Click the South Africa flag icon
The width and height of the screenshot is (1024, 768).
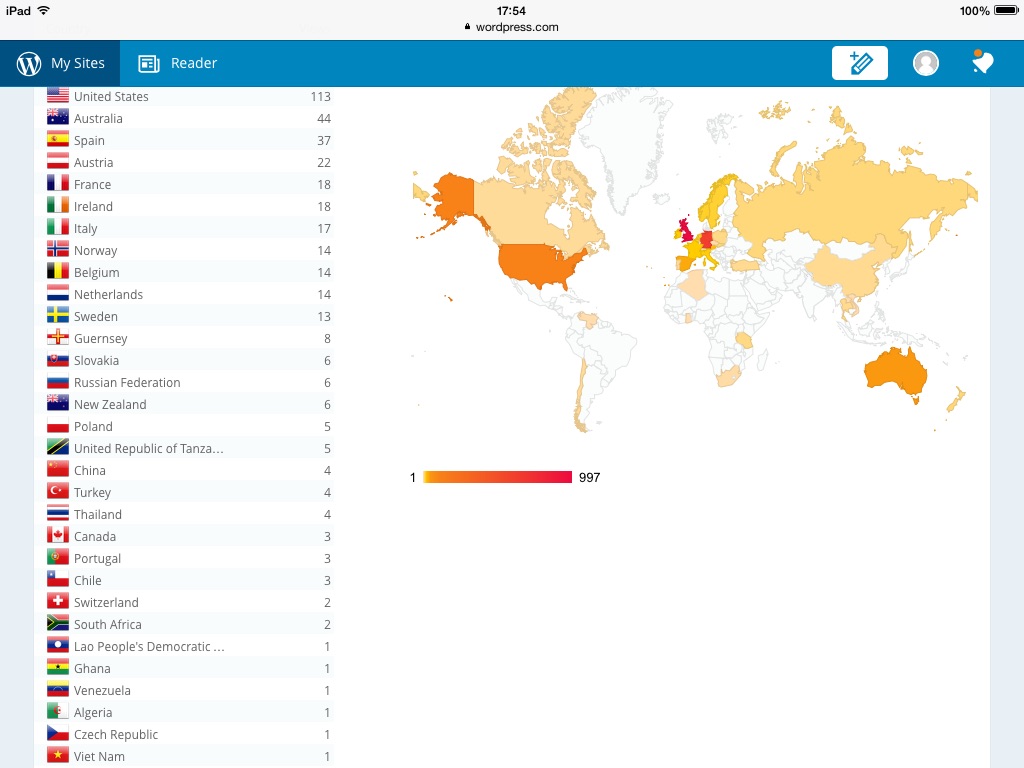pyautogui.click(x=58, y=625)
